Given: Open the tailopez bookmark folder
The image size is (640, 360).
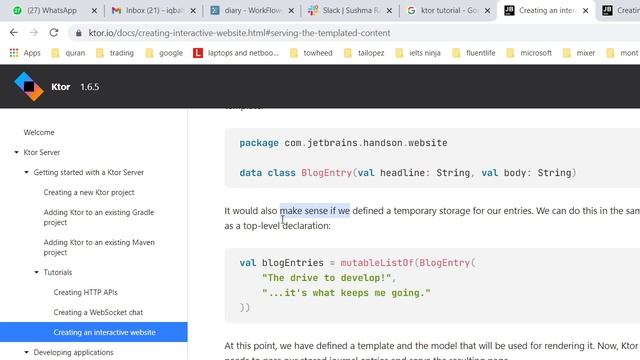Looking at the screenshot, I should (x=364, y=53).
